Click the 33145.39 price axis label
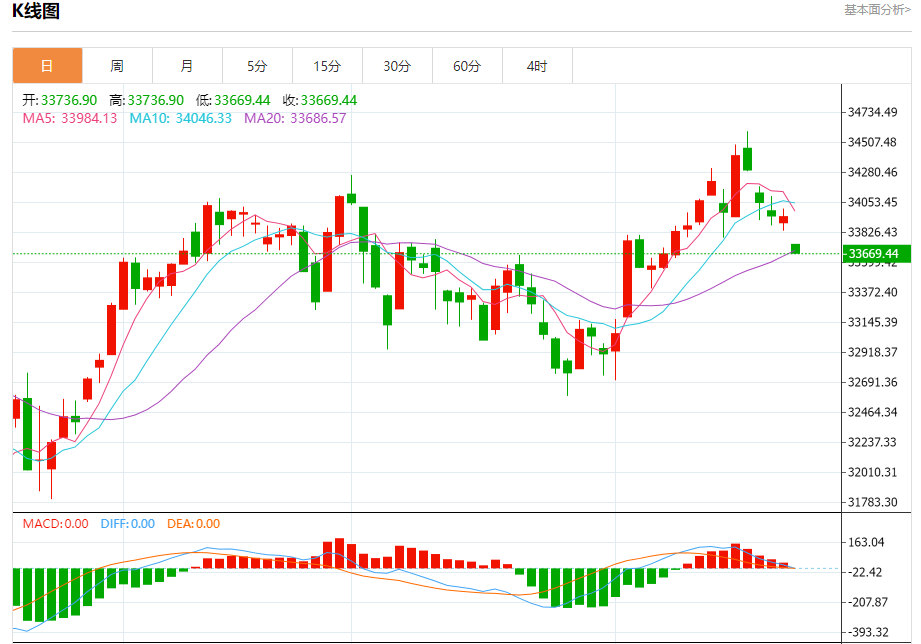The width and height of the screenshot is (921, 644). pyautogui.click(x=873, y=322)
